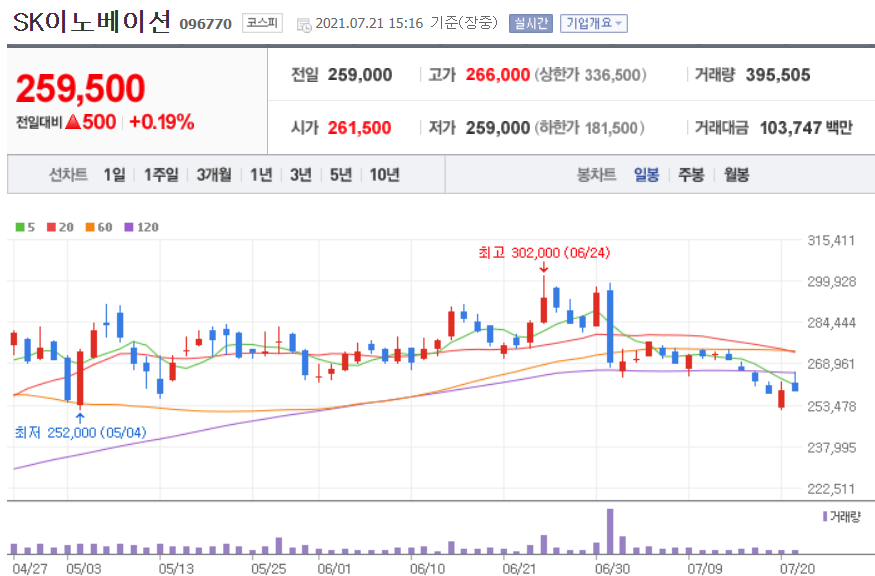Click the 선차트 label
Image resolution: width=875 pixels, height=576 pixels.
69,175
